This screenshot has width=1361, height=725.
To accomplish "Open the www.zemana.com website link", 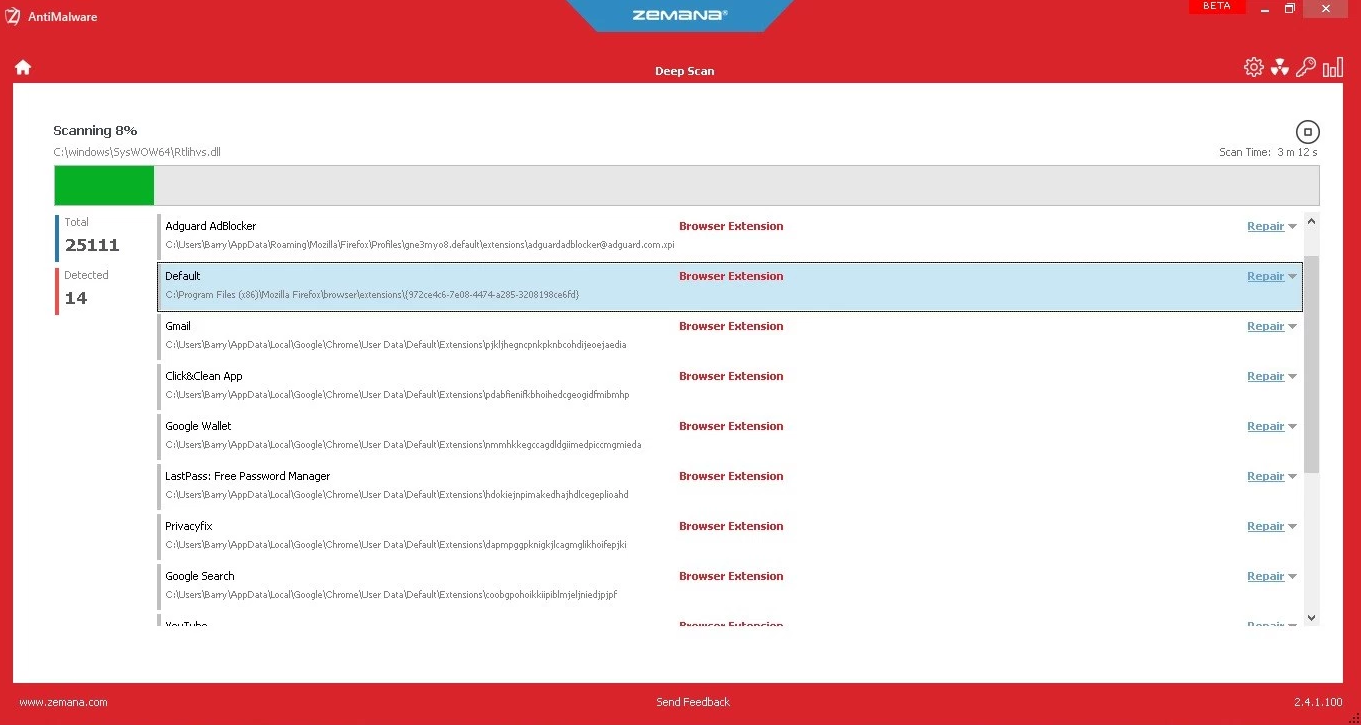I will [x=63, y=702].
